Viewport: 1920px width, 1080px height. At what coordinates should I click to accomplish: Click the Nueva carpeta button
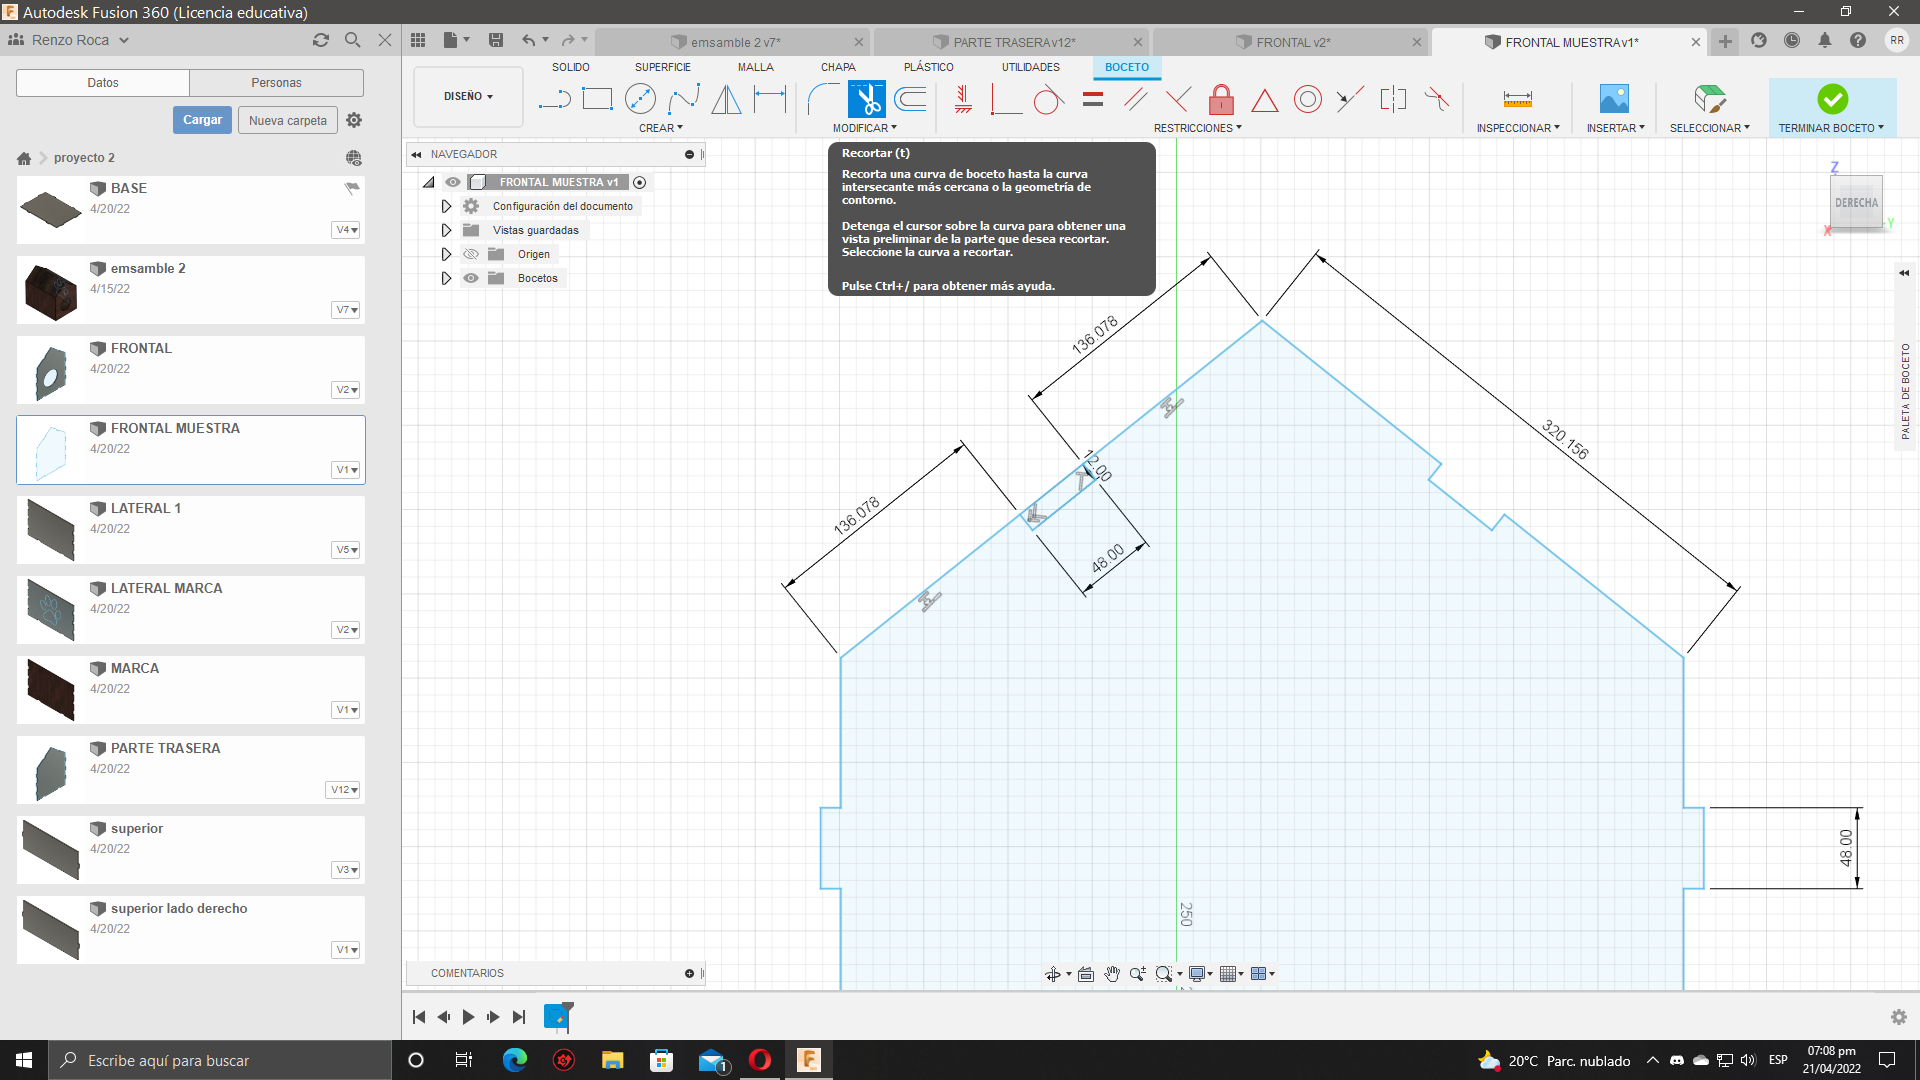[x=287, y=120]
